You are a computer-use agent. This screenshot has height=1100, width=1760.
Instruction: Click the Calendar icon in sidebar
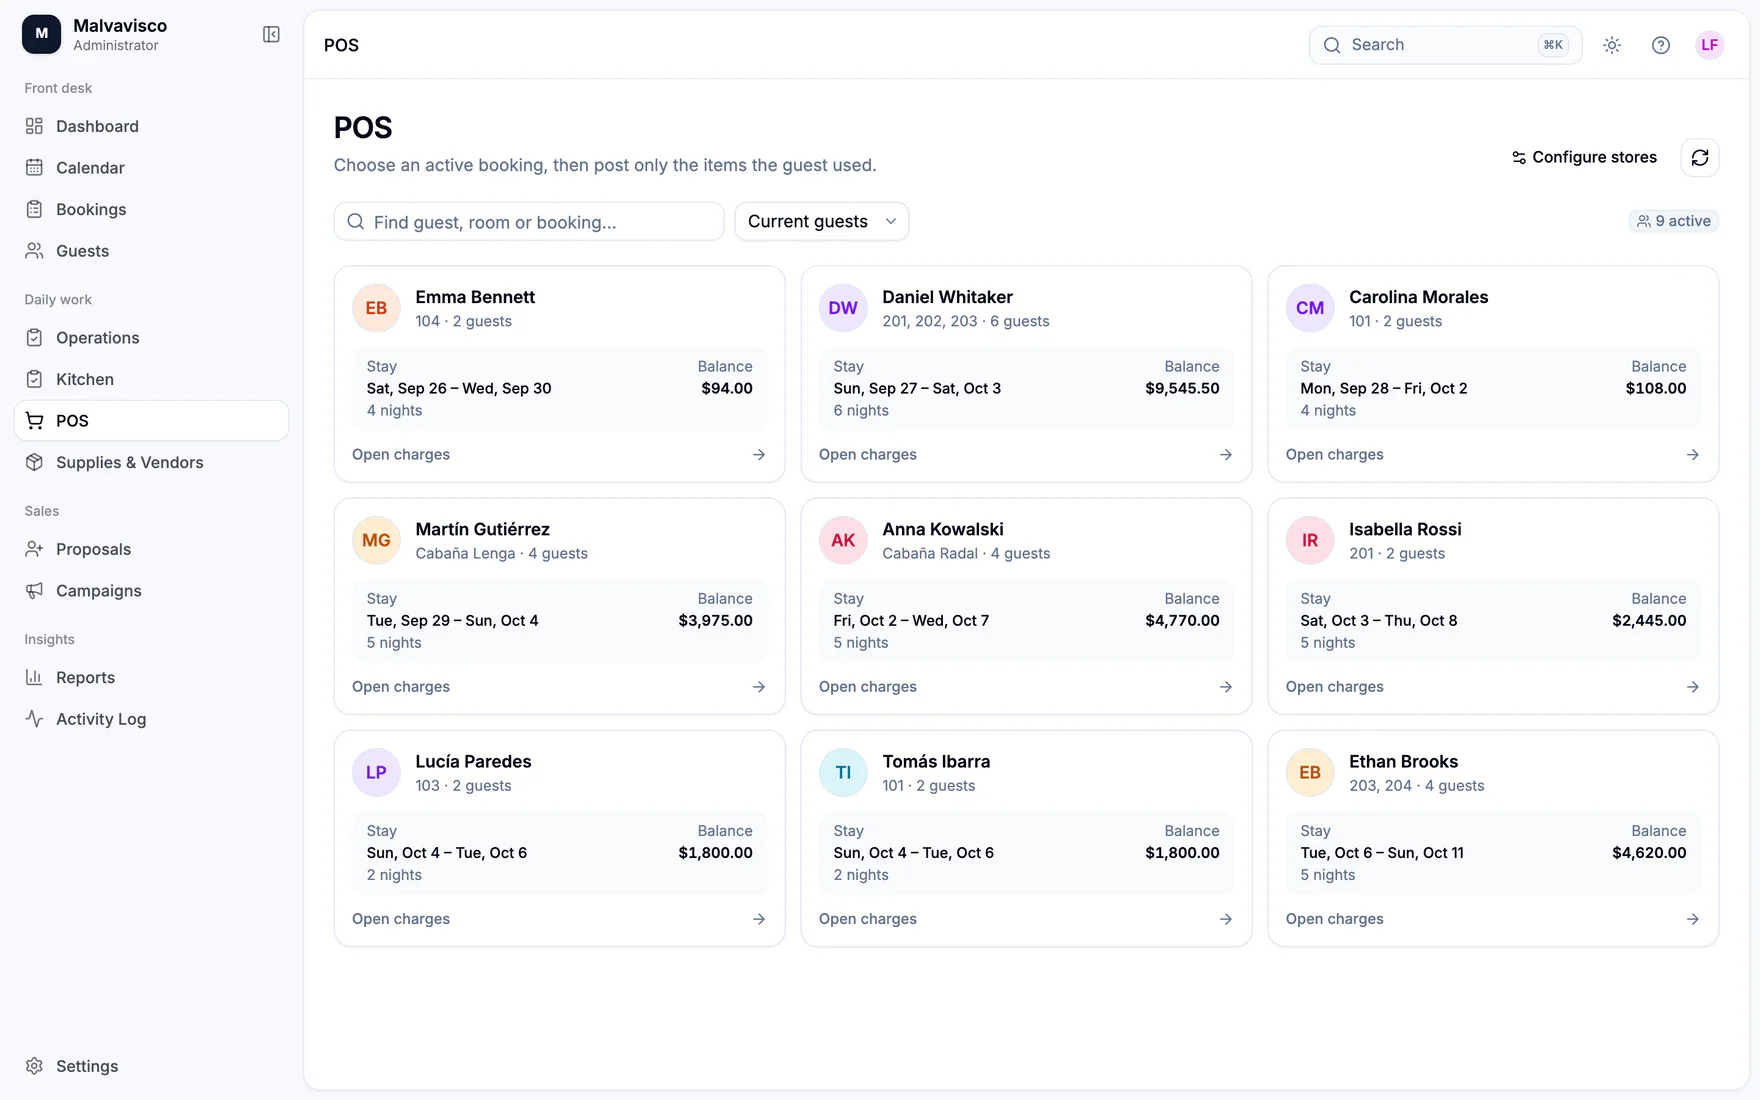[x=34, y=168]
